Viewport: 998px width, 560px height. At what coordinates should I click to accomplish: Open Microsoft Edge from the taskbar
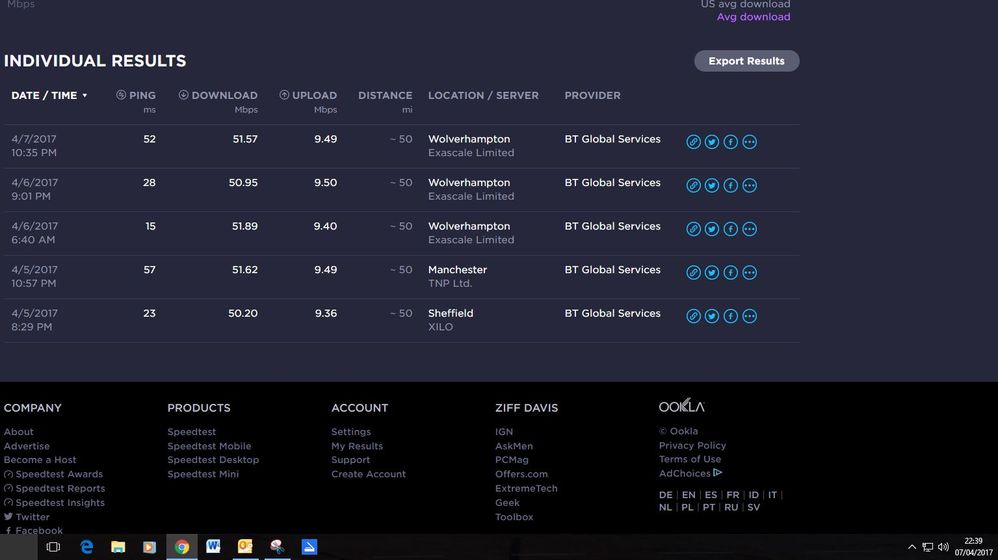pyautogui.click(x=87, y=547)
